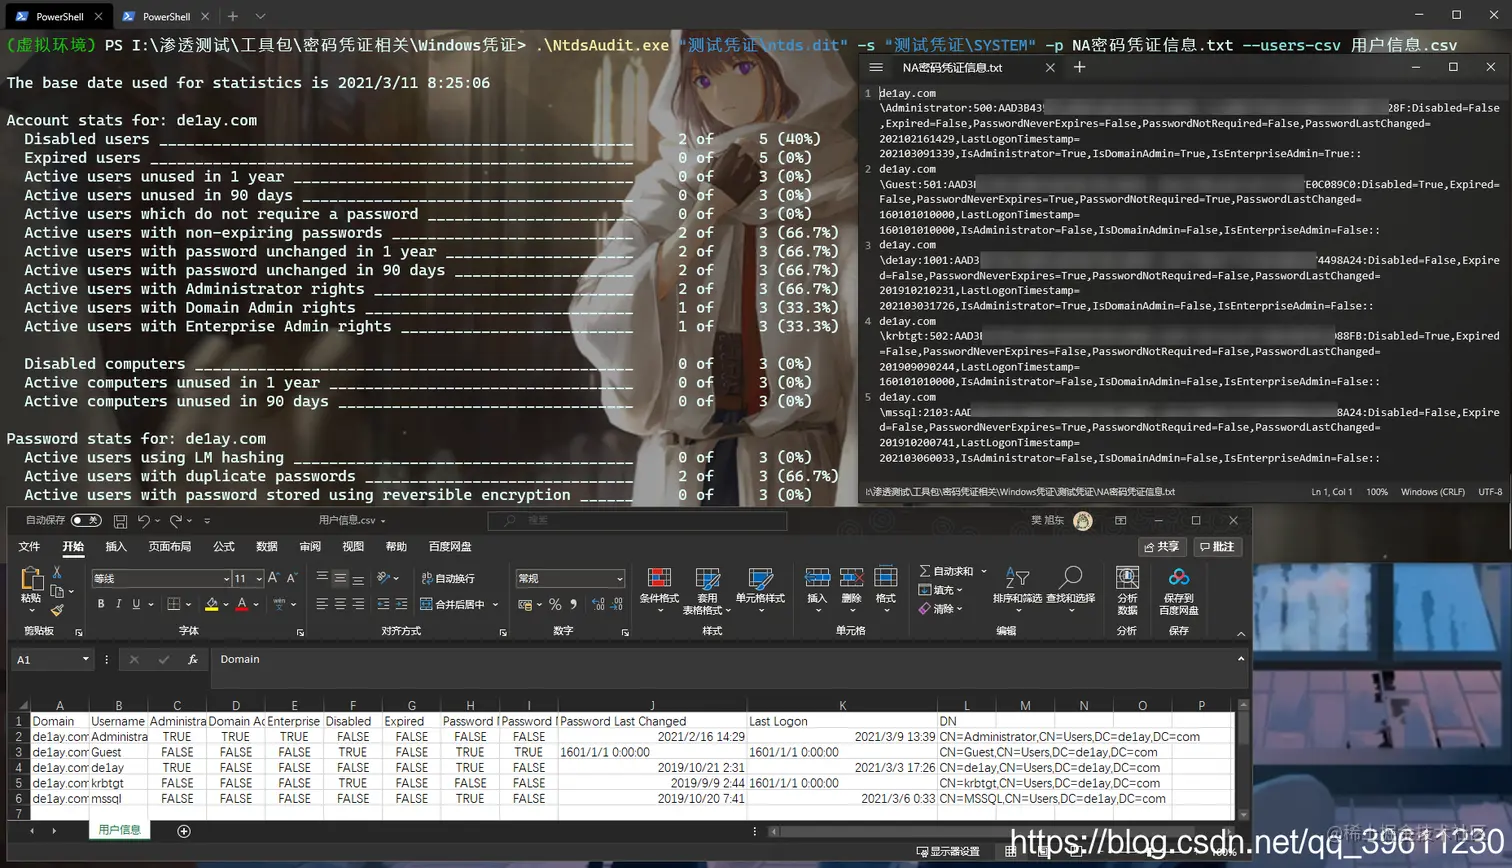Switch to the 公式 (Formulas) ribbon tab
The height and width of the screenshot is (868, 1512).
point(224,547)
